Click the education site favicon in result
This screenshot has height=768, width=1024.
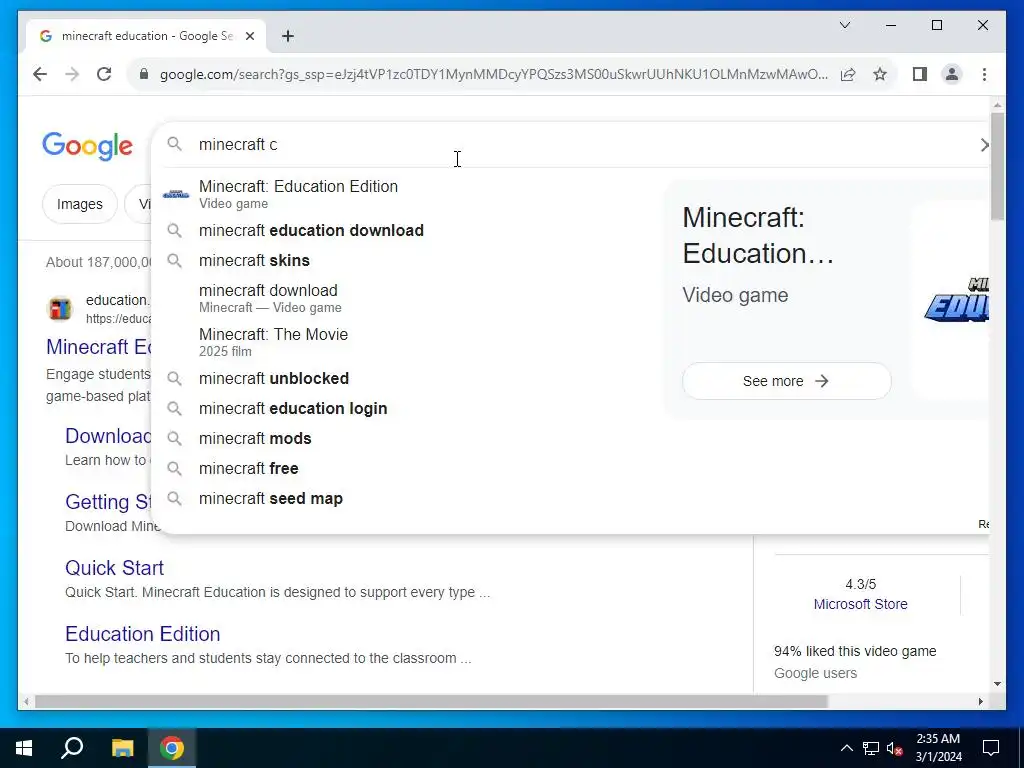[x=60, y=308]
